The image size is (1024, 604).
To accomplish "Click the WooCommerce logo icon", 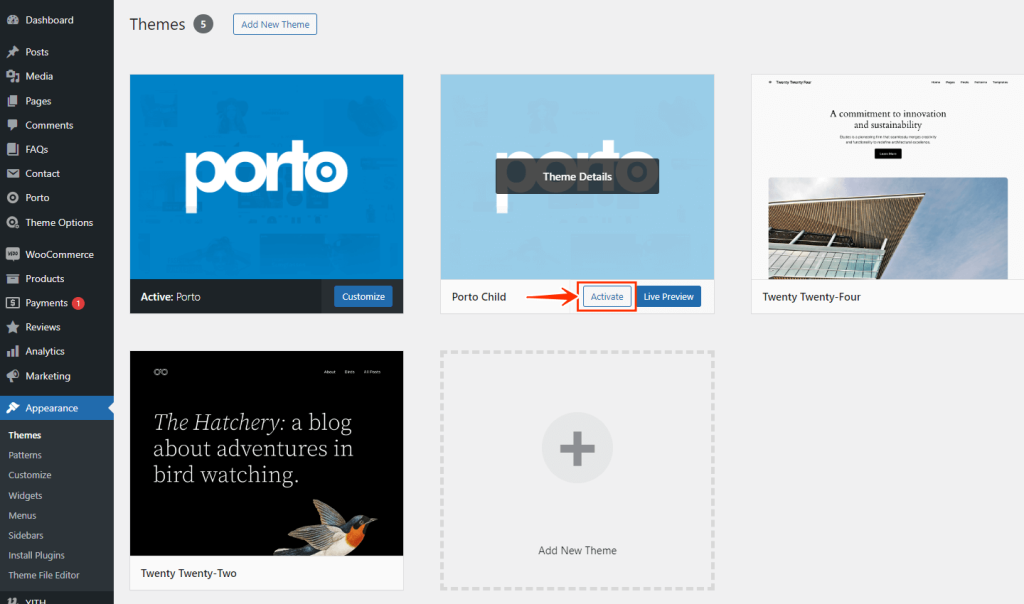I will pyautogui.click(x=12, y=254).
